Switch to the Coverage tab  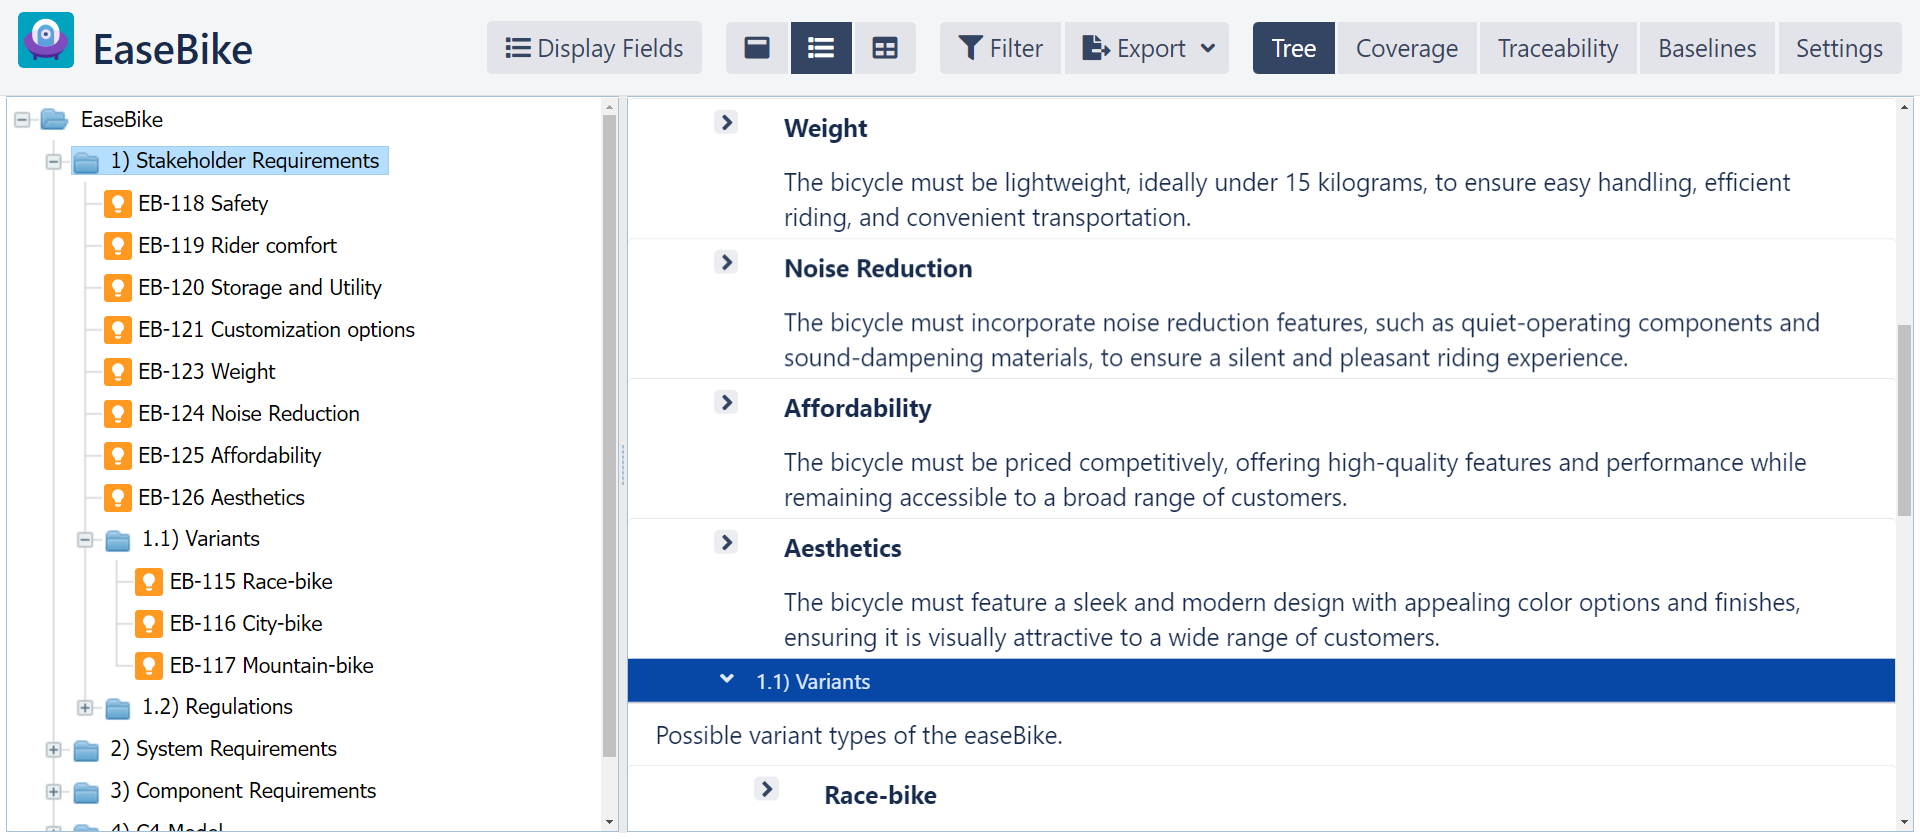[x=1406, y=48]
